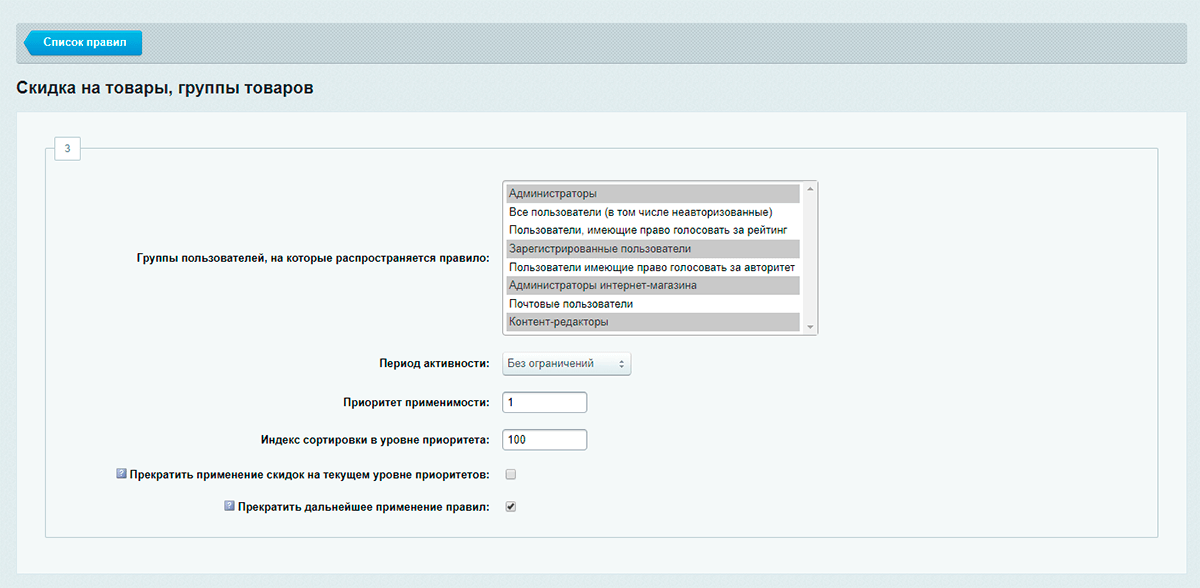Viewport: 1200px width, 588px height.
Task: Uncheck 'Прекратить дальнейшее применение правил' checkbox
Action: pyautogui.click(x=510, y=507)
